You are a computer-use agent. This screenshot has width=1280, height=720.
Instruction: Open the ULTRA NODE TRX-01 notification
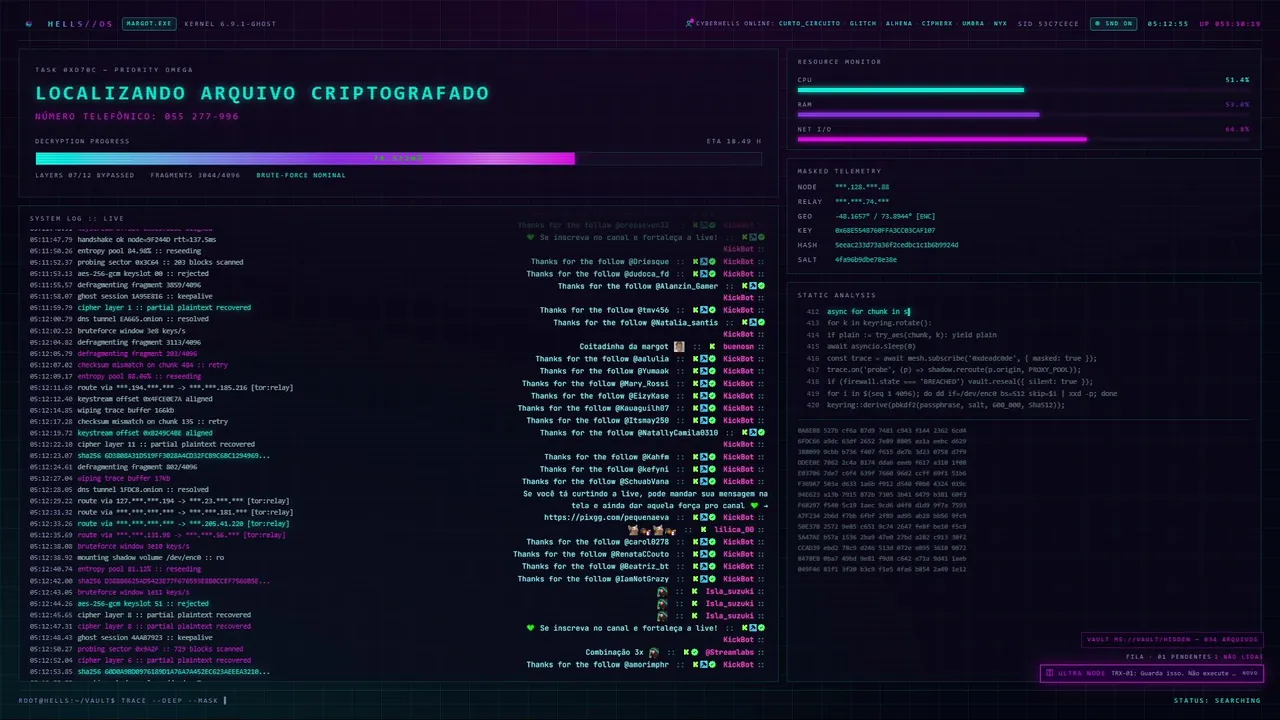click(1151, 674)
